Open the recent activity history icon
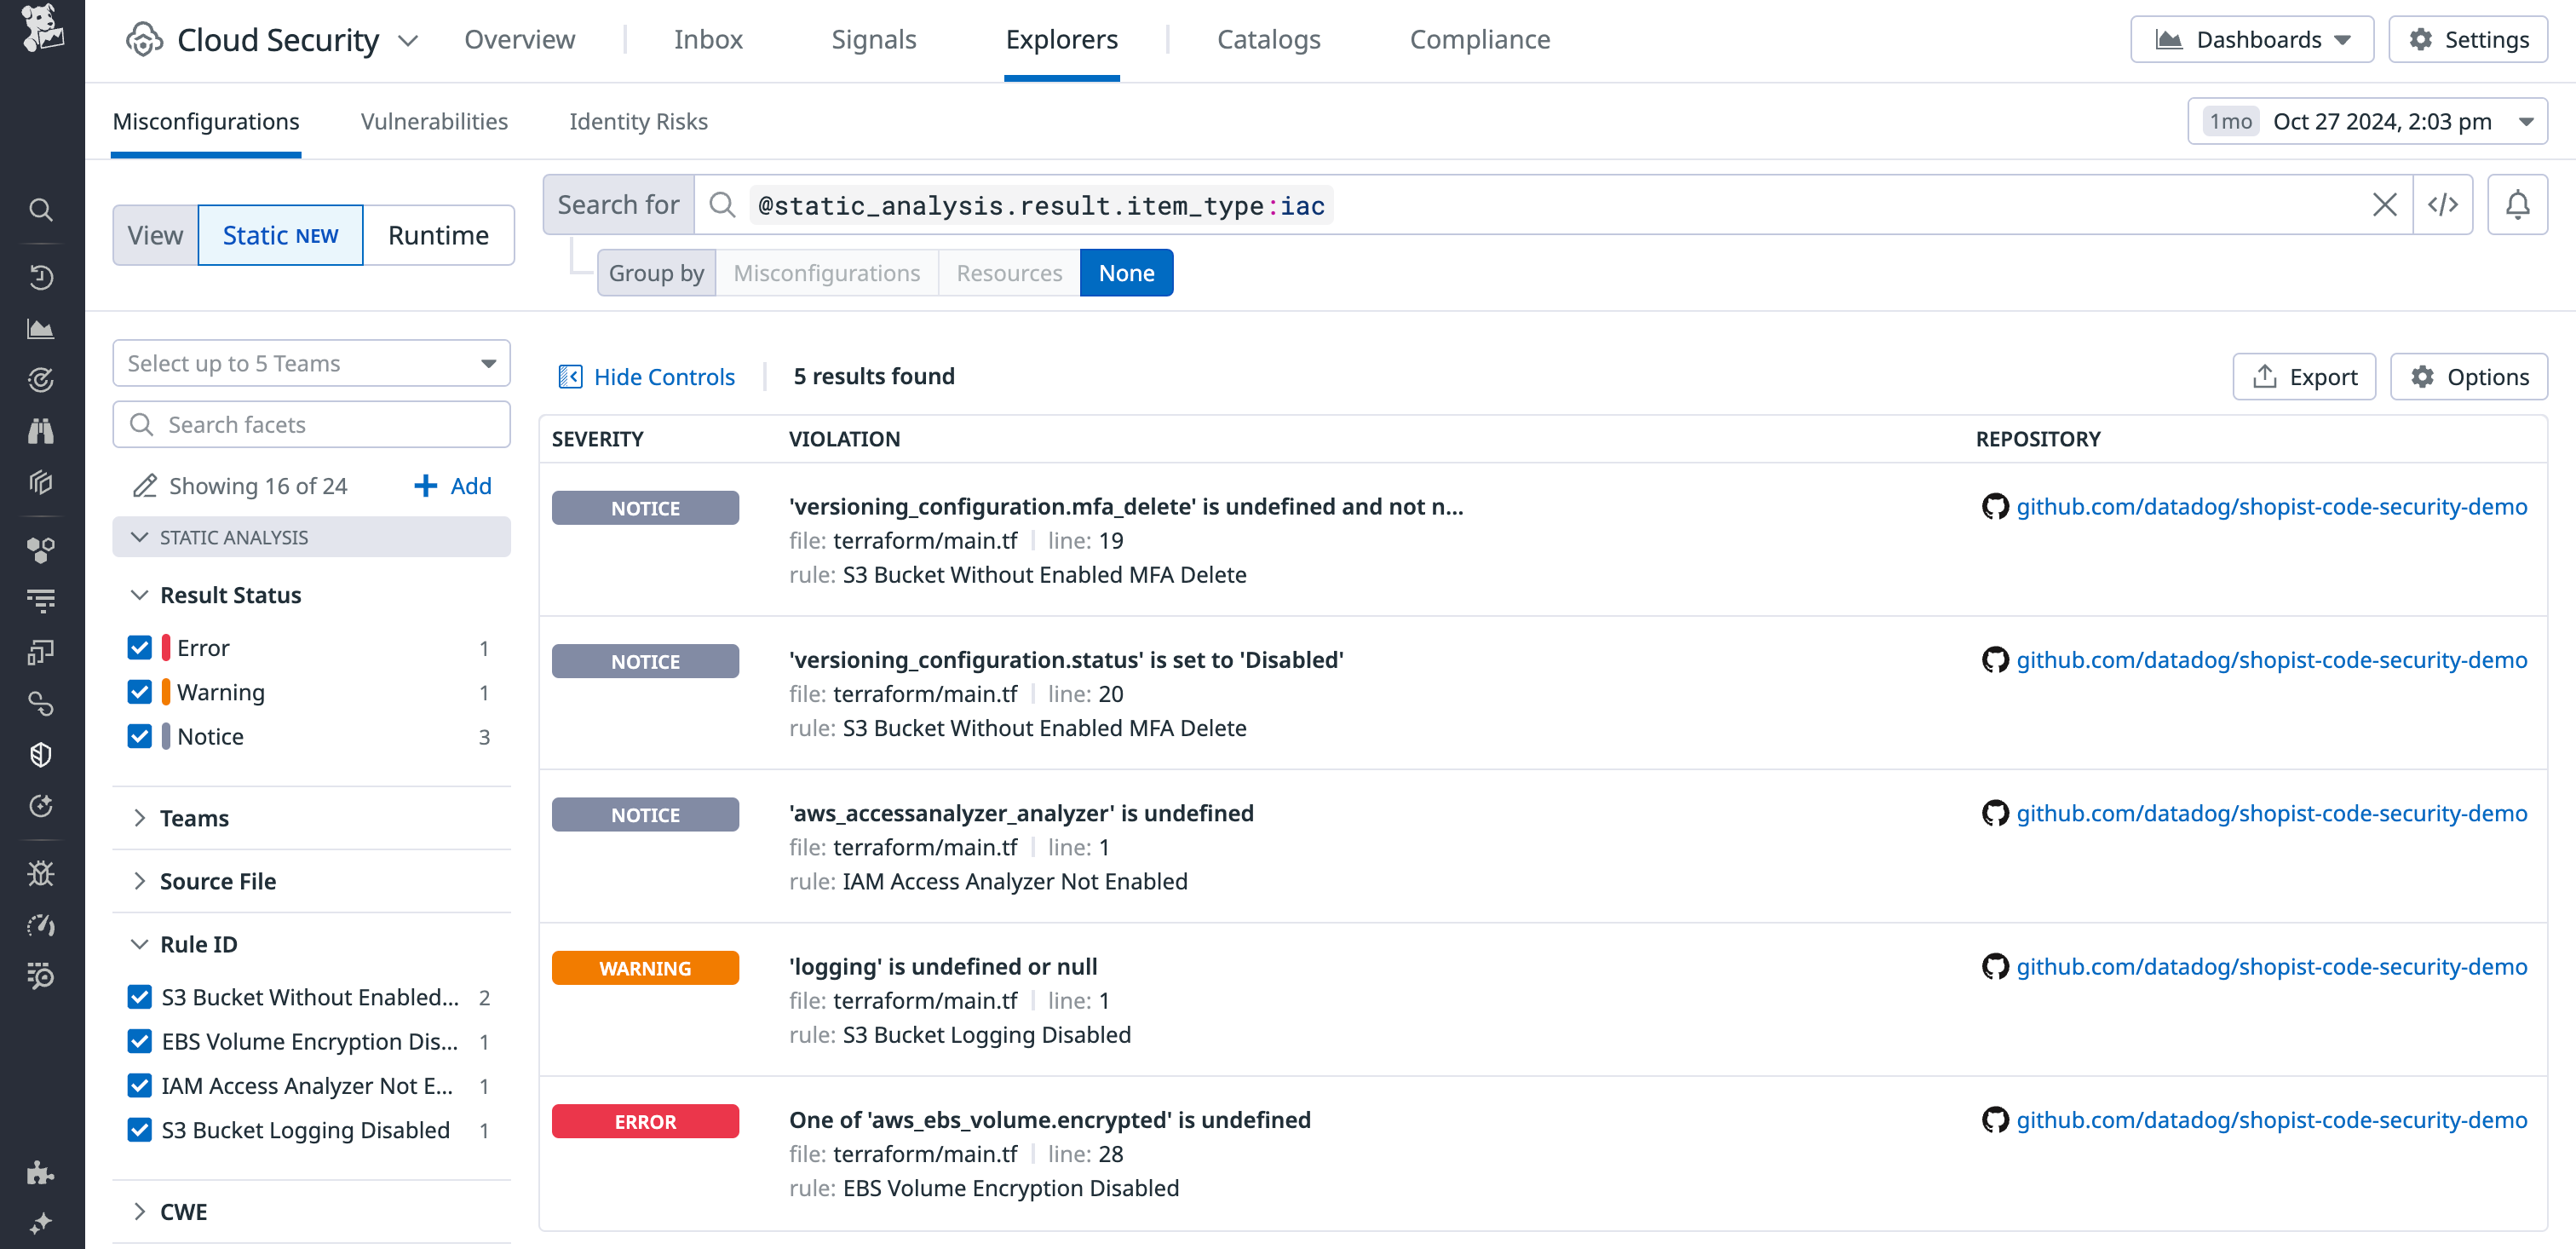Viewport: 2576px width, 1249px height. (x=40, y=277)
